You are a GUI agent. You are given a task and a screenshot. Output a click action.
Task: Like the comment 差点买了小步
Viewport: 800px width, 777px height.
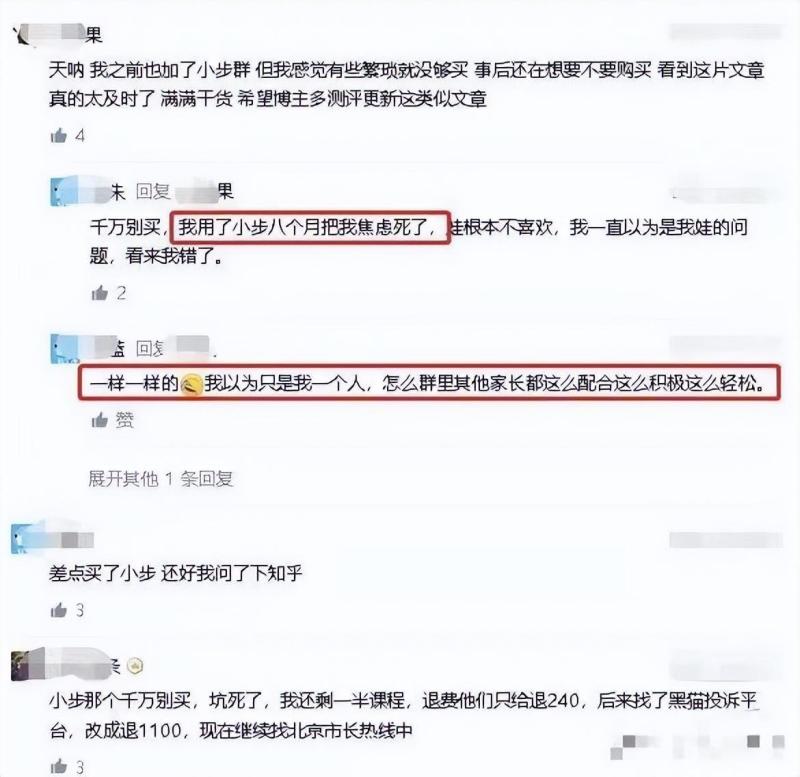tap(59, 610)
